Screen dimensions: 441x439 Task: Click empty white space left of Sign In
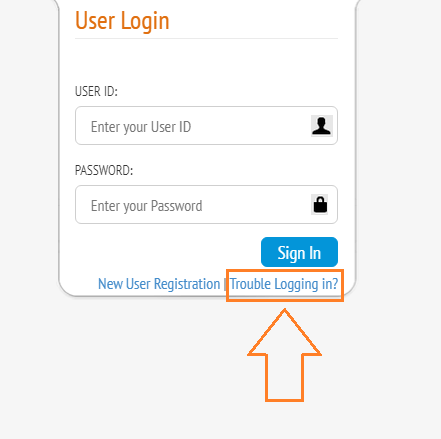tap(167, 252)
